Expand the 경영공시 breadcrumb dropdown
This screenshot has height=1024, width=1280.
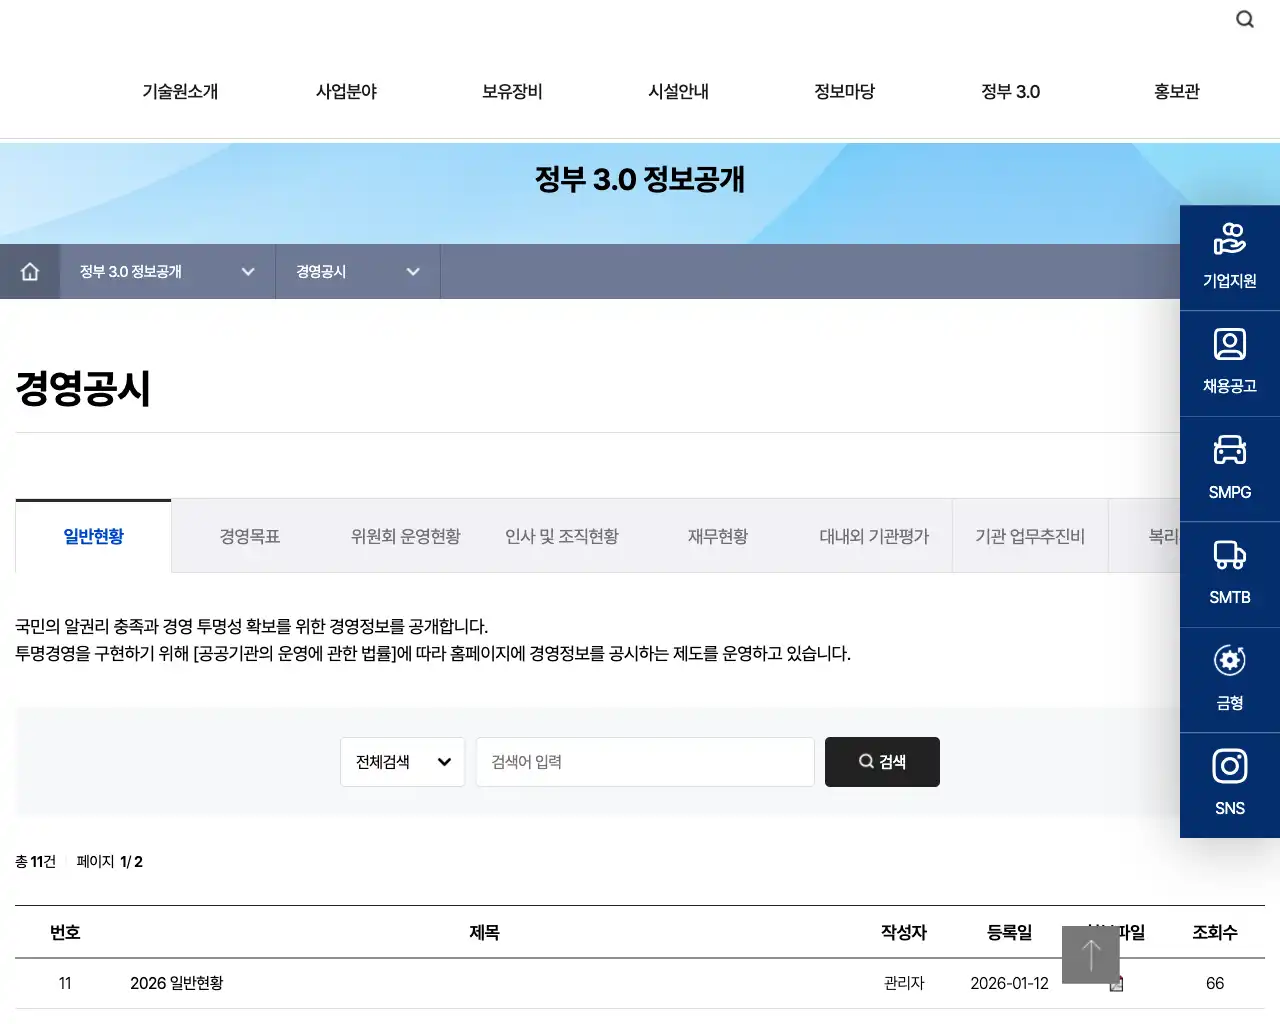412,271
